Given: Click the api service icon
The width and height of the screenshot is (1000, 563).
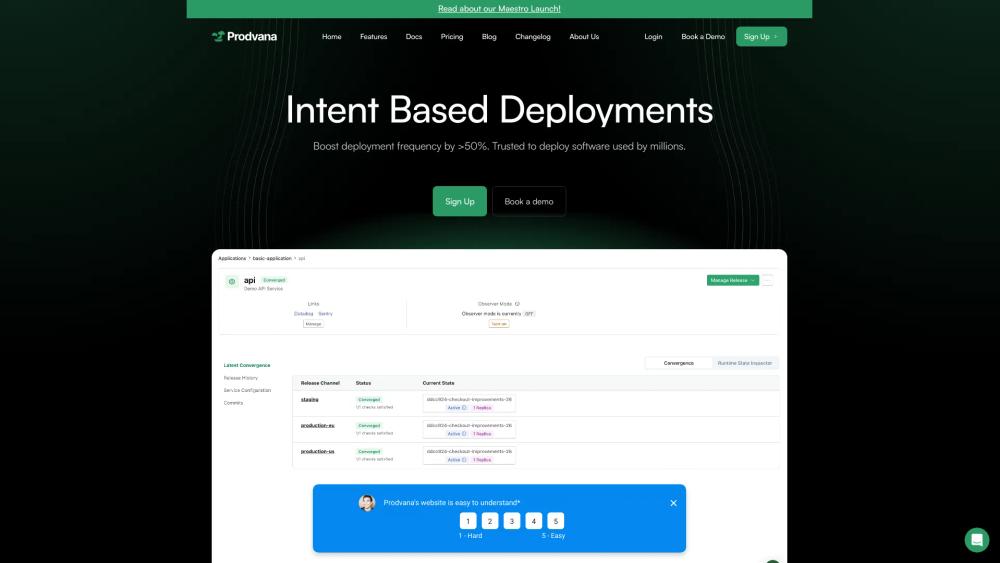Looking at the screenshot, I should [232, 281].
